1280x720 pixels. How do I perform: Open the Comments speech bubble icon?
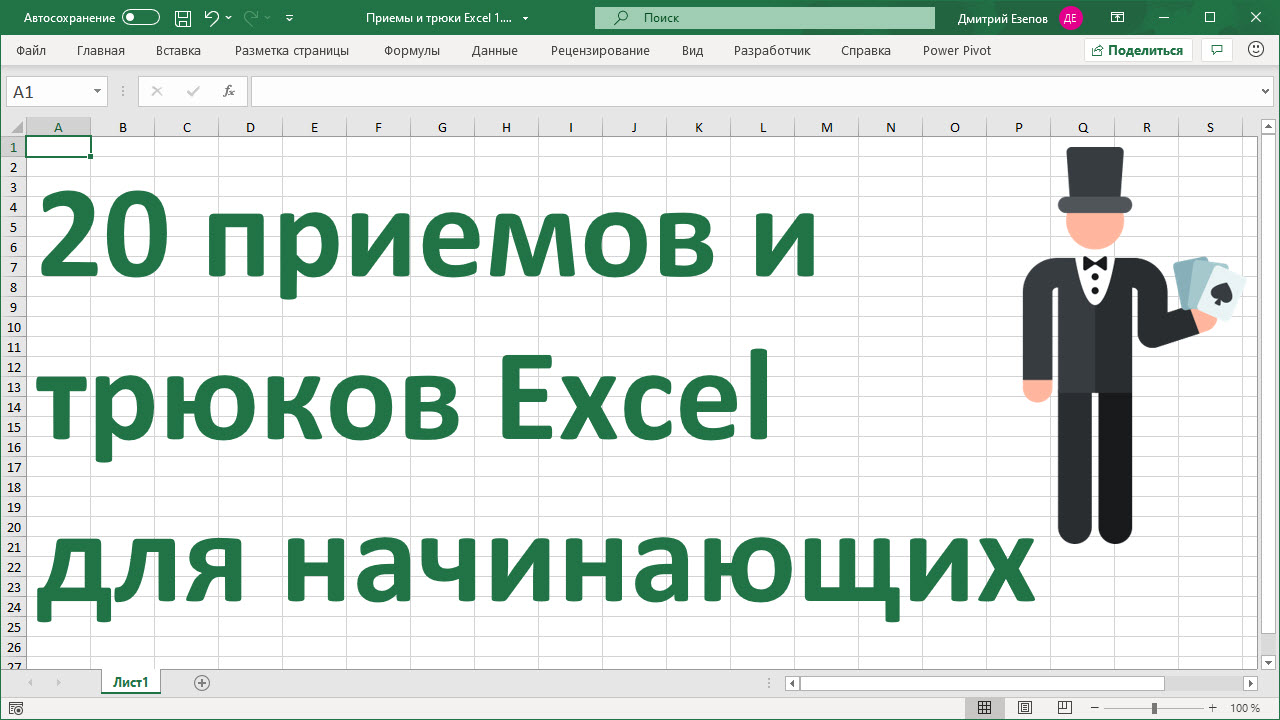1216,50
